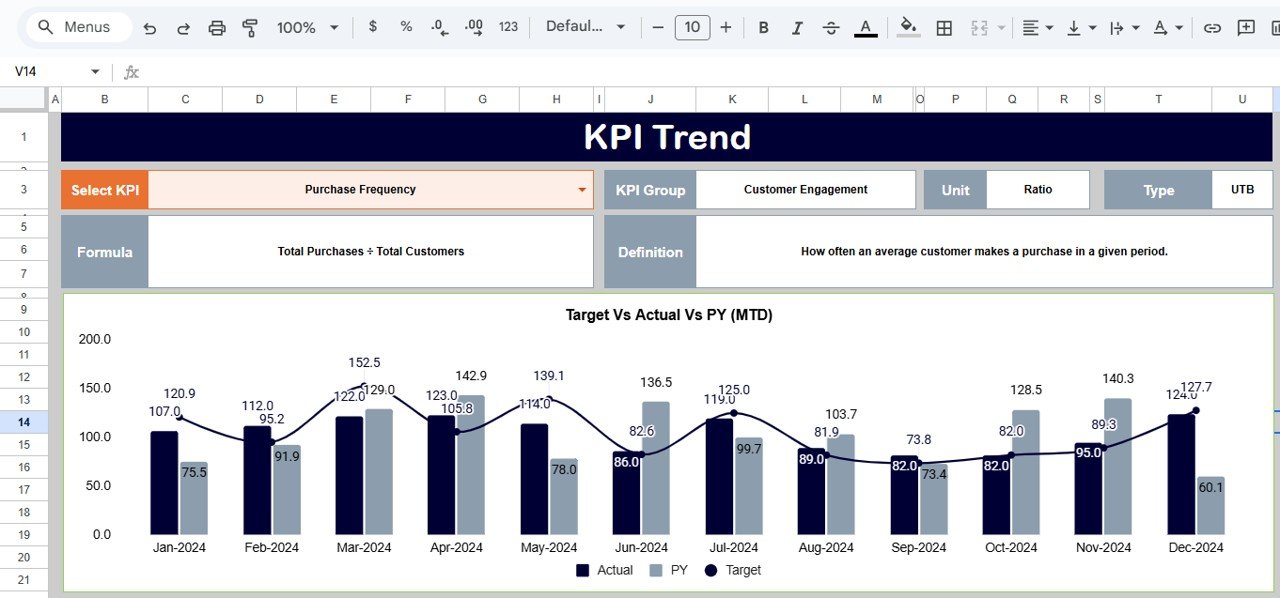
Task: Open the Print dialog via printer icon
Action: 217,27
